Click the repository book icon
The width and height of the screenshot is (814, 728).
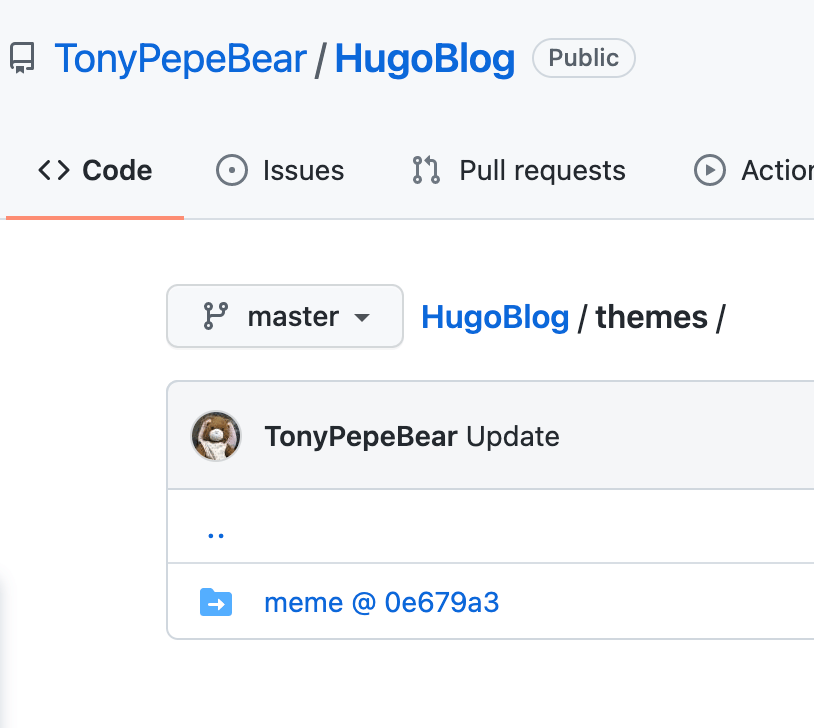coord(22,58)
